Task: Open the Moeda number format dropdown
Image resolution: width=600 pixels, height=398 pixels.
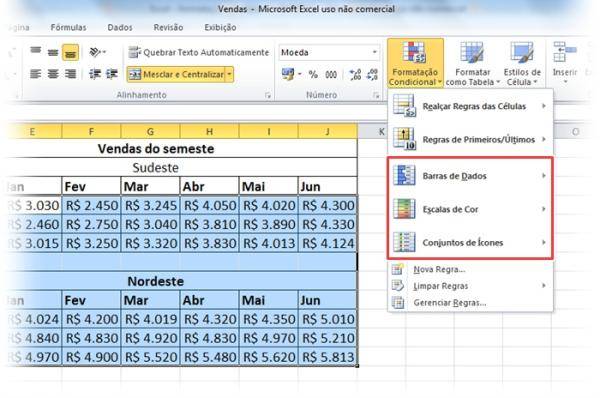Action: tap(329, 52)
